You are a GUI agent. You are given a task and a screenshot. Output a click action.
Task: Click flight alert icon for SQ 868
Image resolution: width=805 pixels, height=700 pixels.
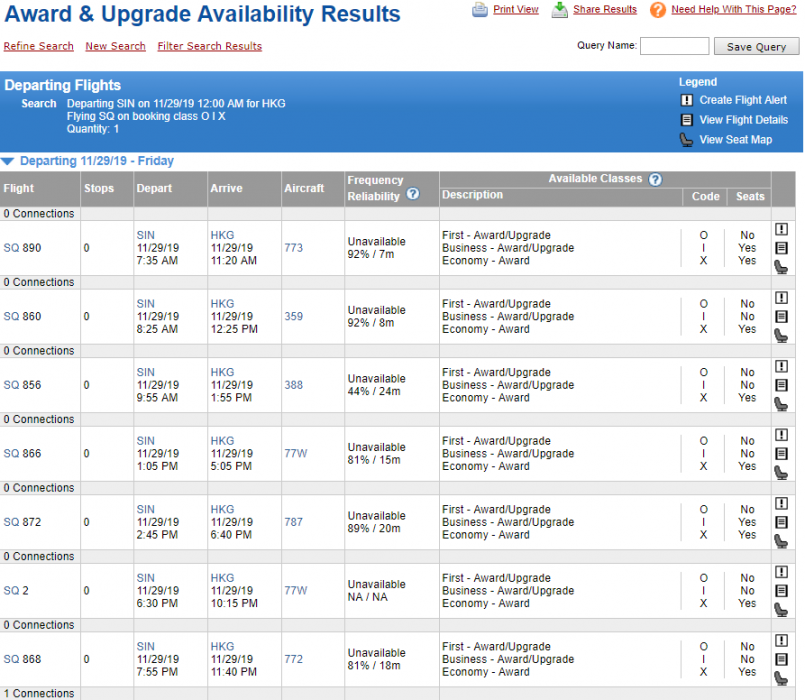click(782, 641)
